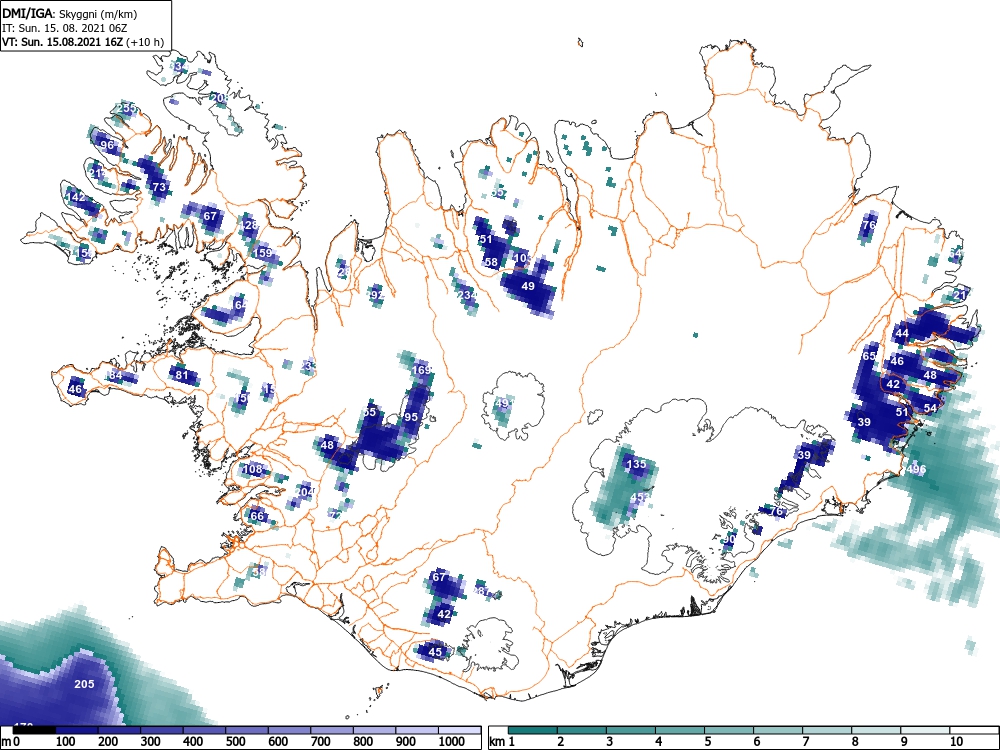The width and height of the screenshot is (1000, 750).
Task: Pick the legend swatch between 900 and 1000 m
Action: 418,730
